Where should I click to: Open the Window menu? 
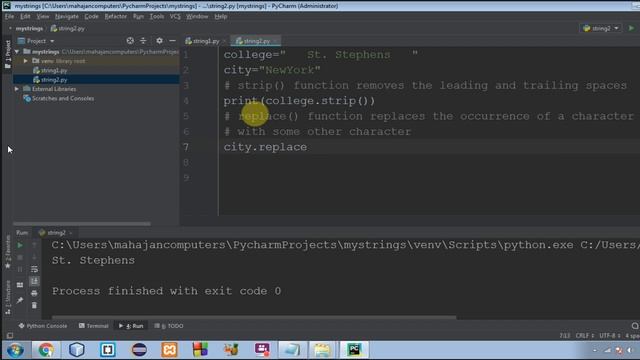[197, 16]
